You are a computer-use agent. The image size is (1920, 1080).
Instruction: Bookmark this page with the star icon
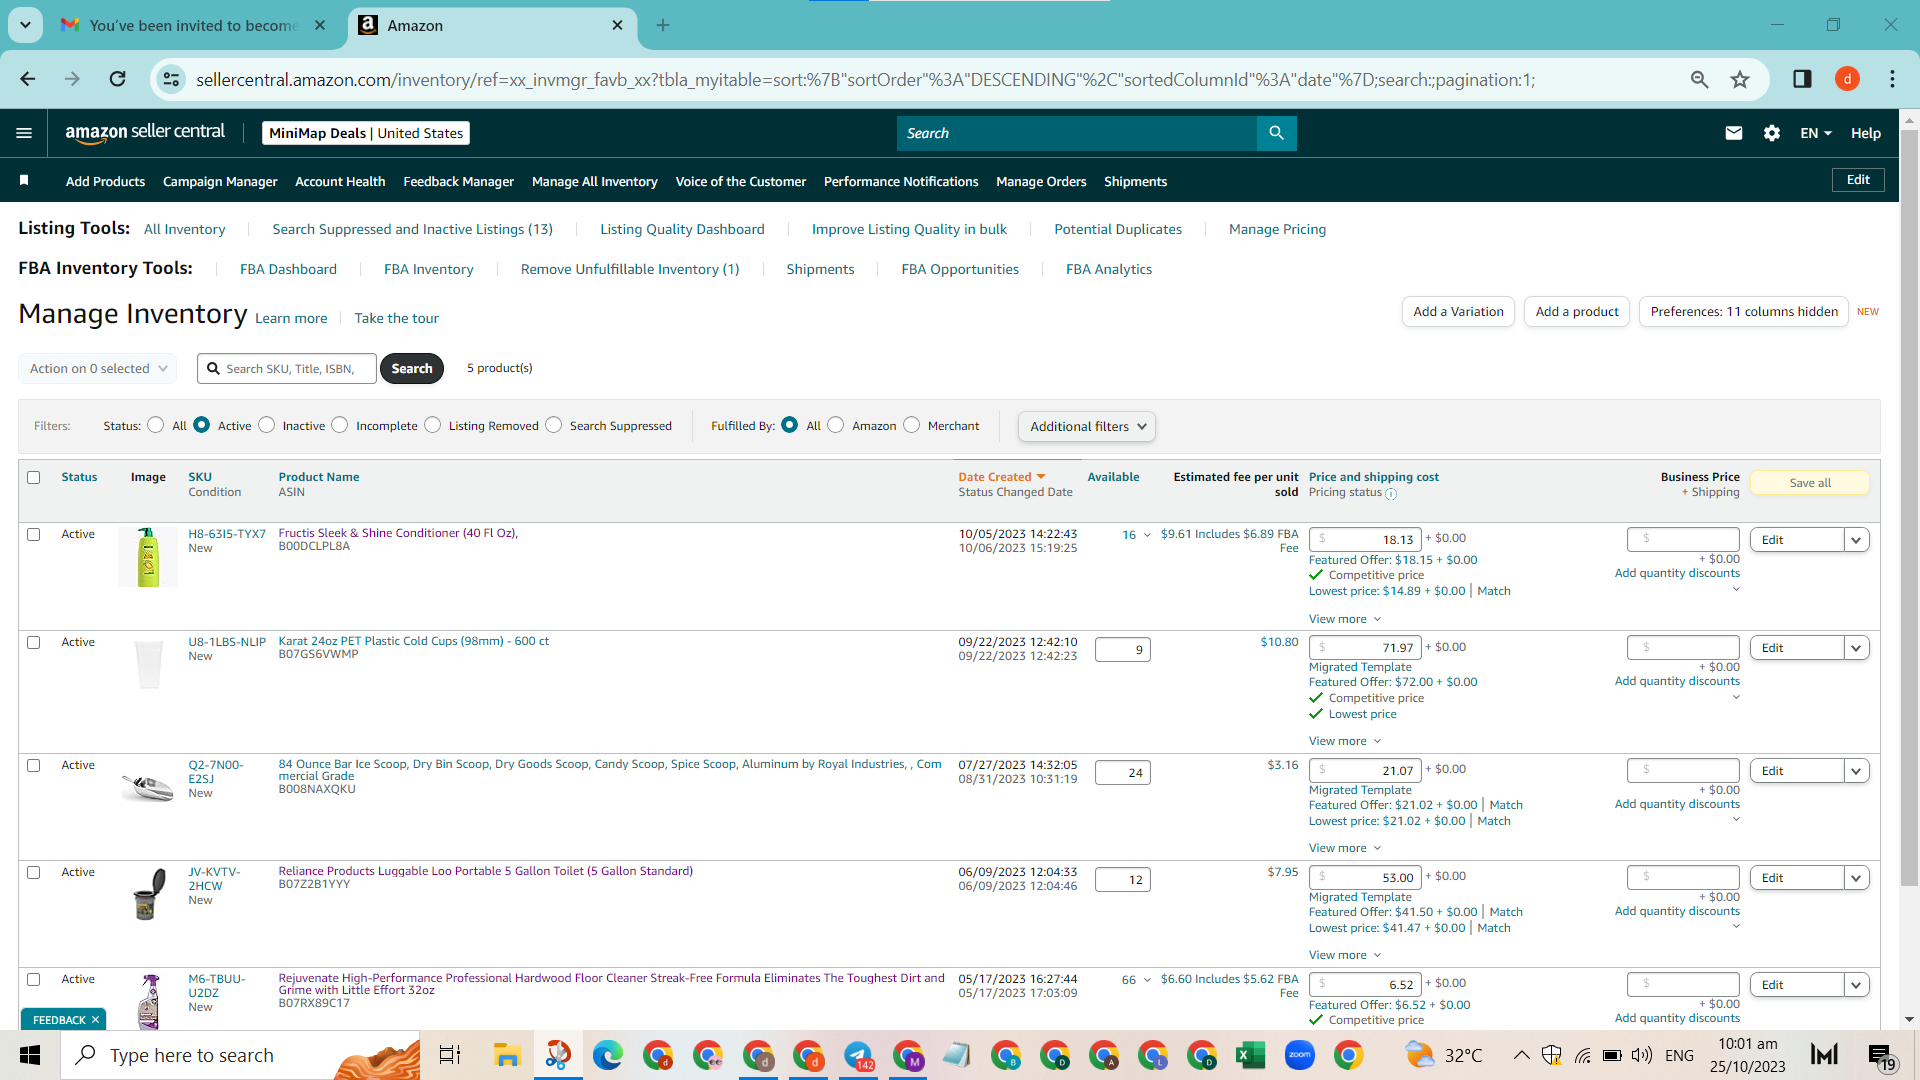1740,79
